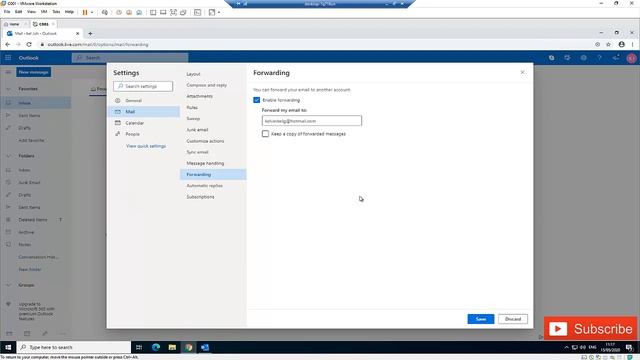Click VMware take snapshot icon
Viewport: 640px width, 360px height.
(x=119, y=12)
